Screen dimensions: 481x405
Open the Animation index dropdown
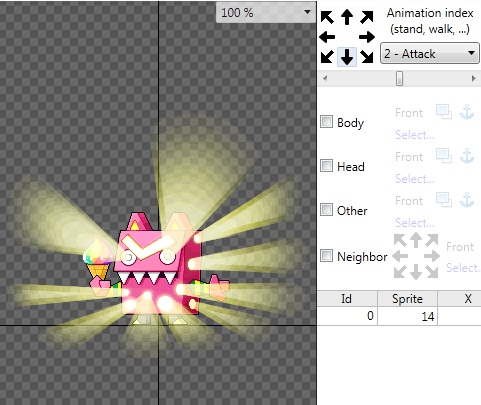pos(430,53)
